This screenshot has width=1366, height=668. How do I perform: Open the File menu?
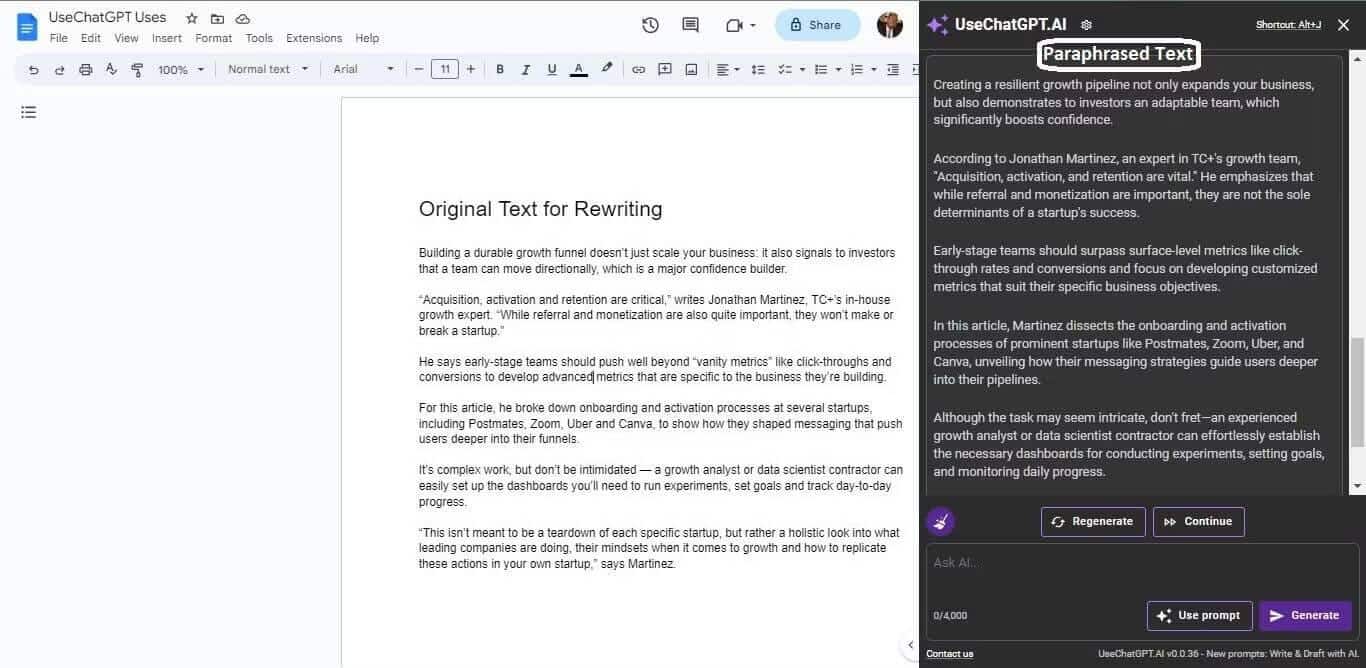coord(59,38)
